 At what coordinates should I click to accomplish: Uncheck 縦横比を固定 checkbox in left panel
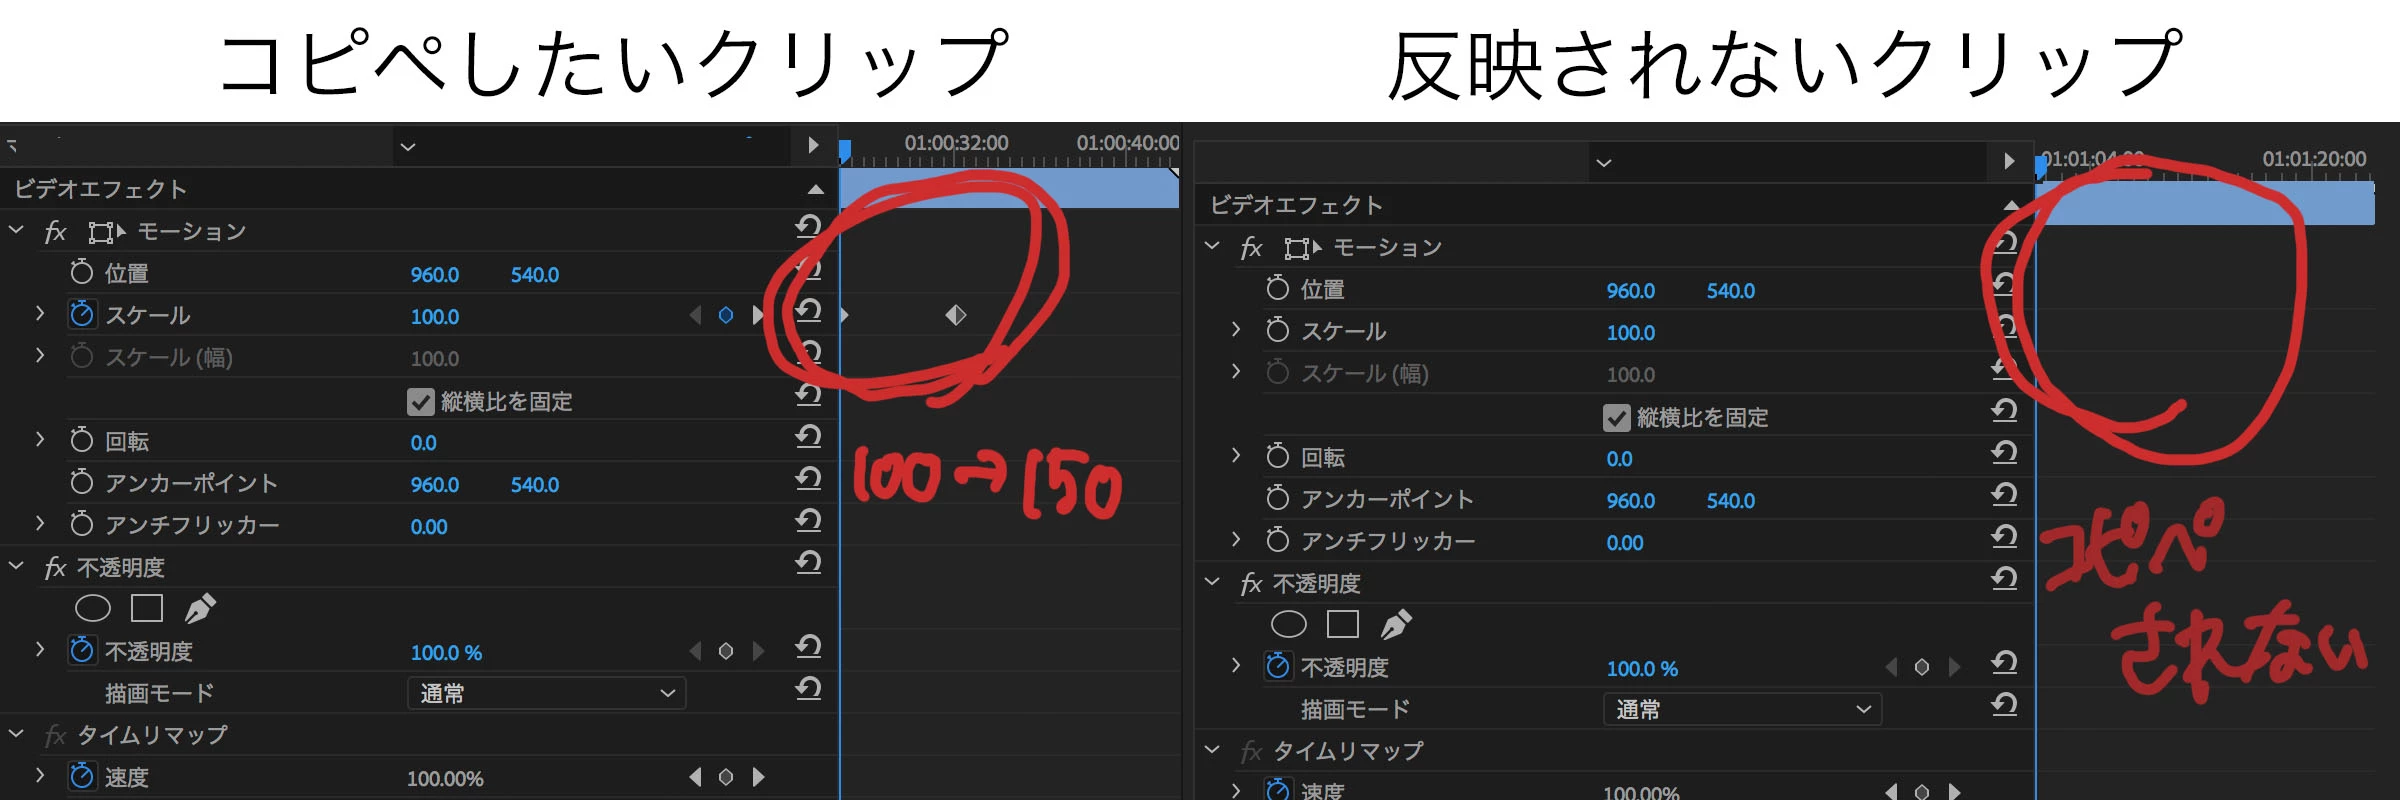click(421, 401)
